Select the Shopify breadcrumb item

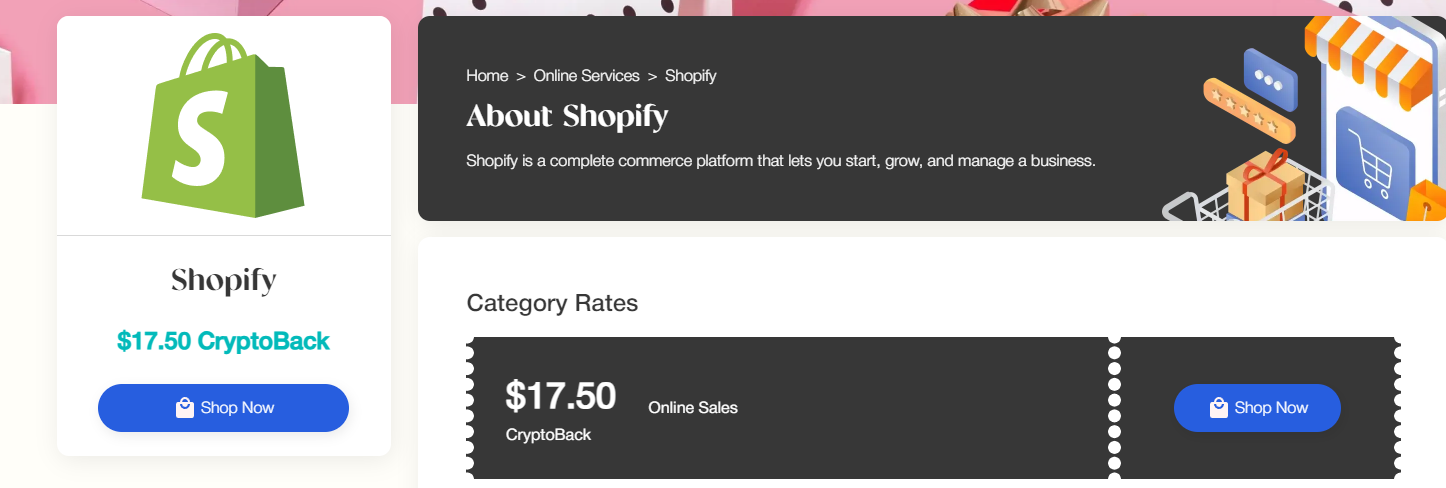[x=690, y=76]
